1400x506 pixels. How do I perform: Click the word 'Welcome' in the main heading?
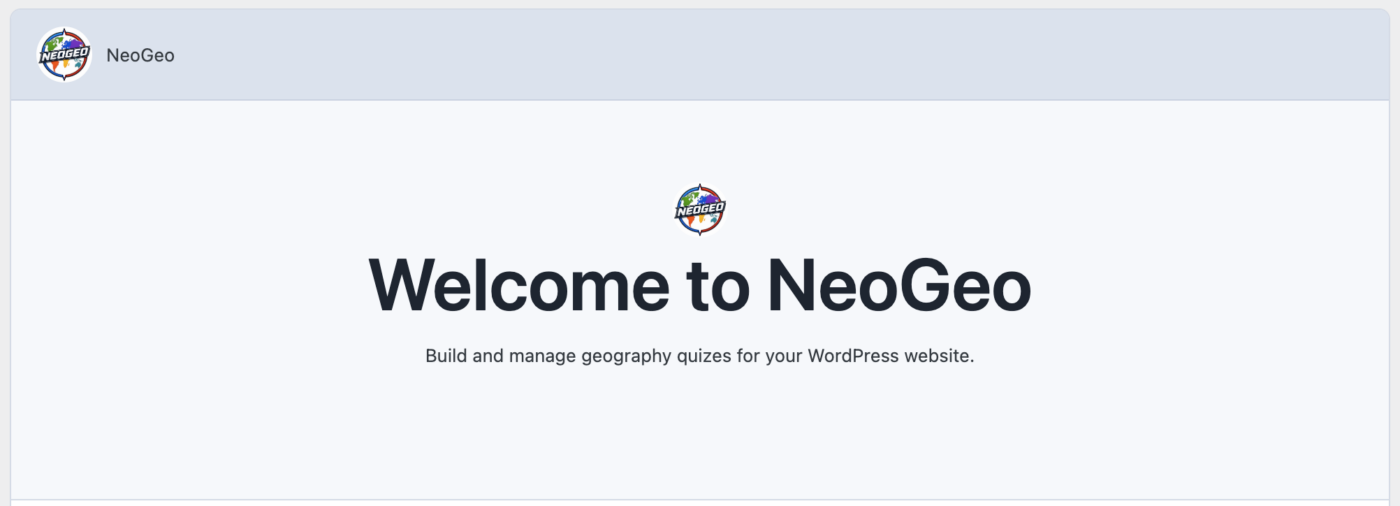(x=519, y=285)
